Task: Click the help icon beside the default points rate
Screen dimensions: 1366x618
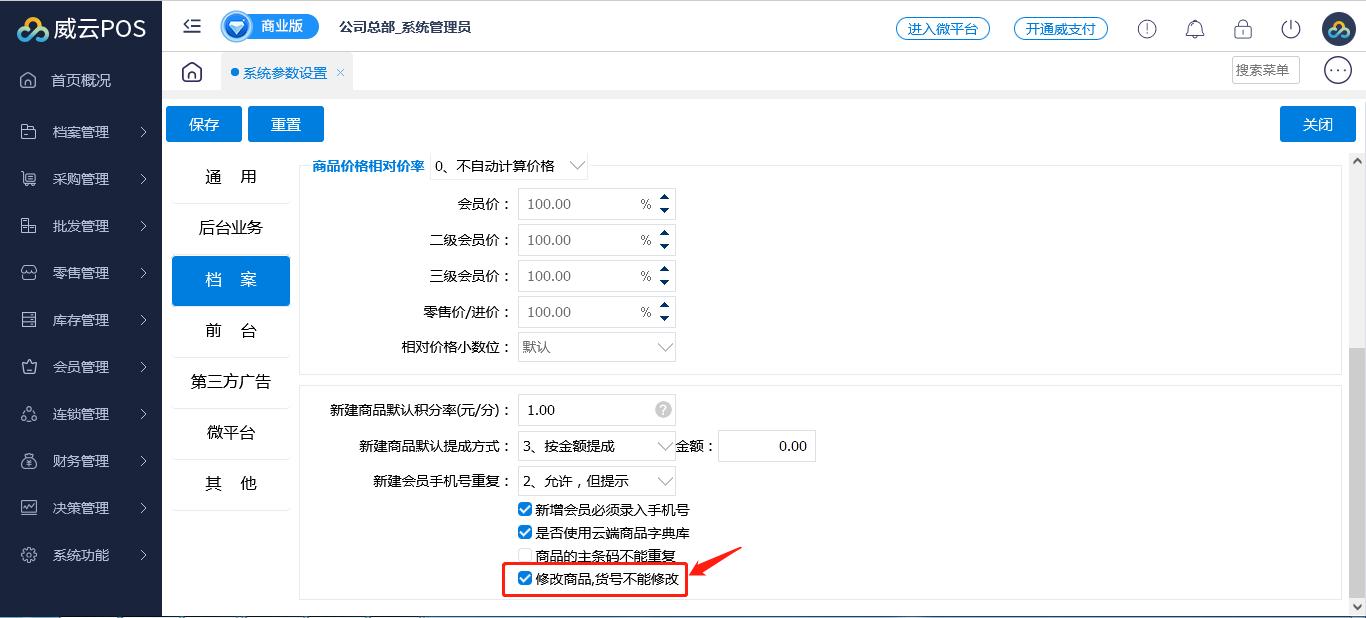Action: point(663,410)
